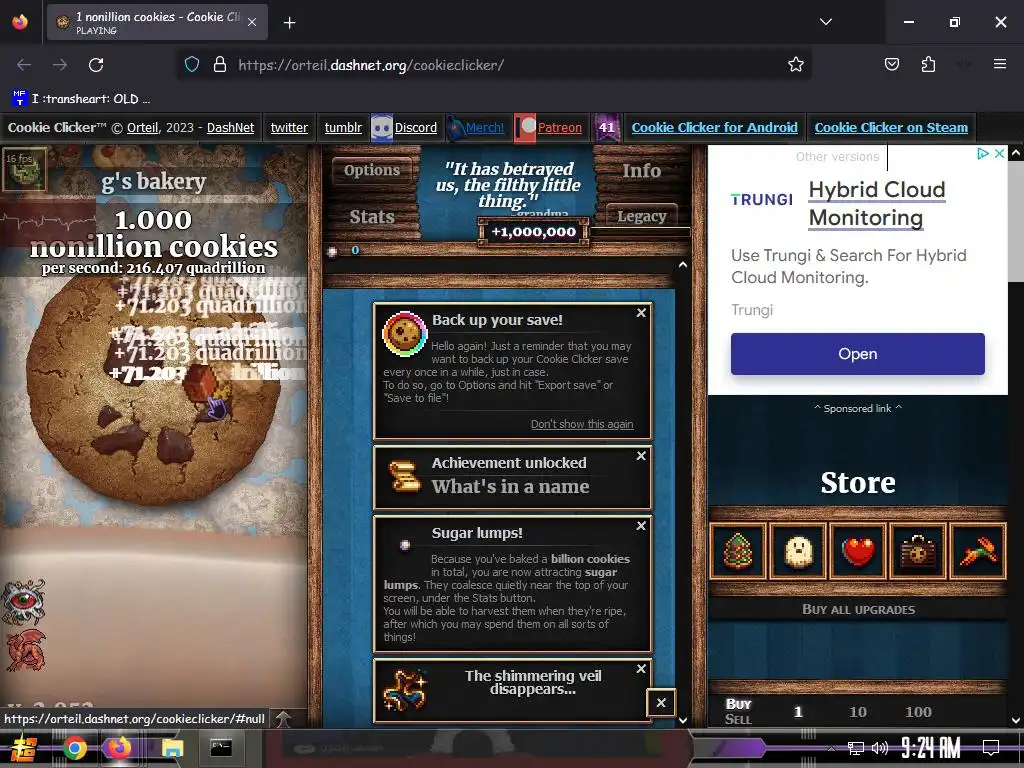Select Buy mode in the store
1024x768 pixels.
click(x=739, y=704)
